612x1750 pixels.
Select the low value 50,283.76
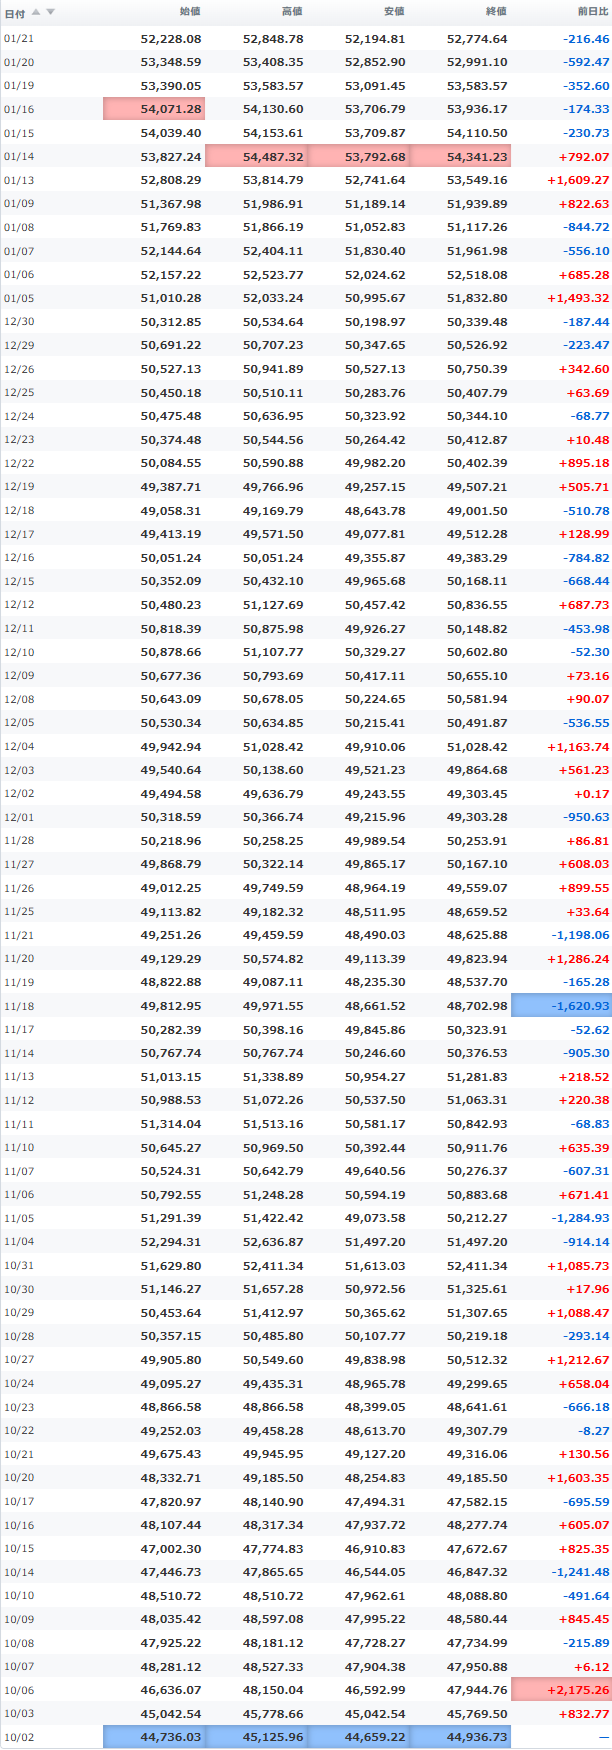click(x=375, y=393)
